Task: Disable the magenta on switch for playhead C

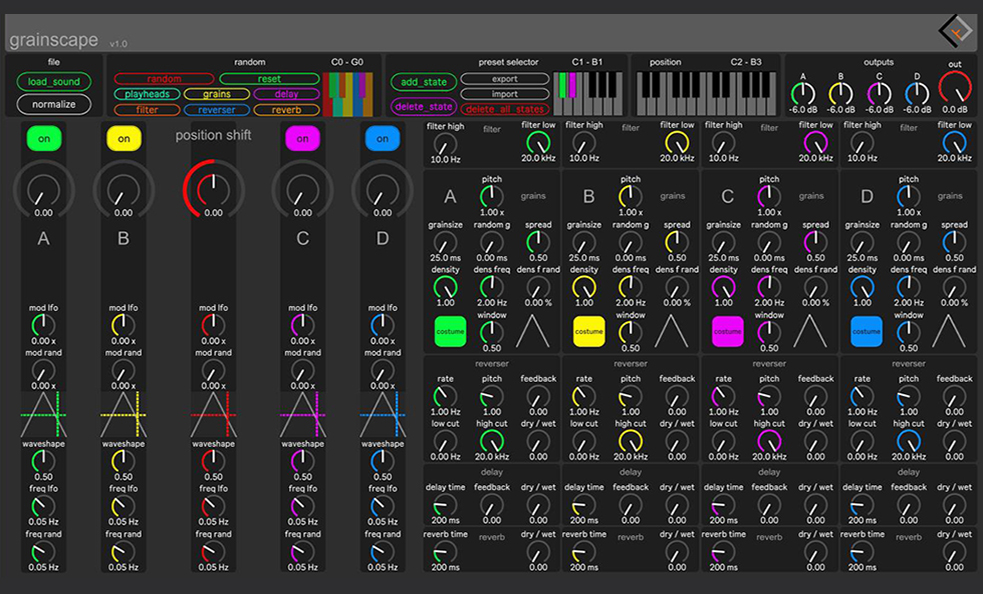Action: [x=302, y=139]
